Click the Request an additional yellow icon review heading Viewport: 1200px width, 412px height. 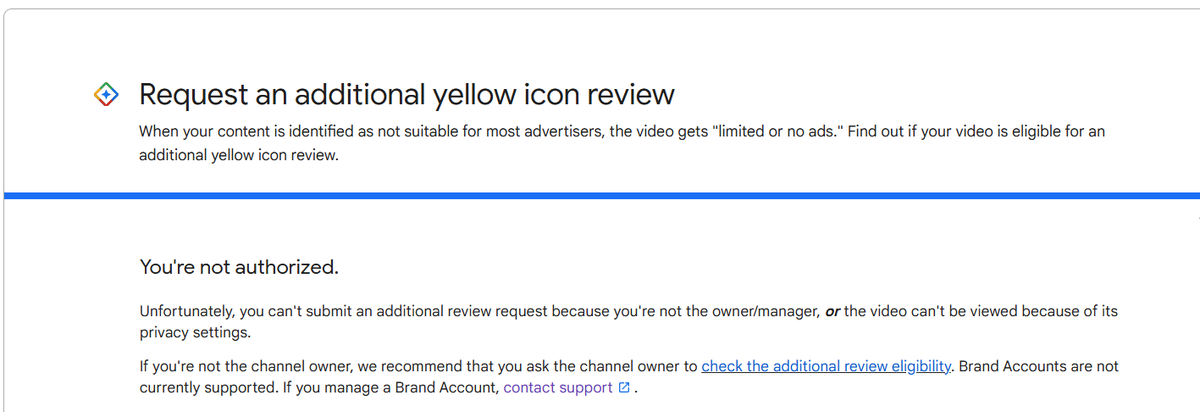(x=407, y=95)
